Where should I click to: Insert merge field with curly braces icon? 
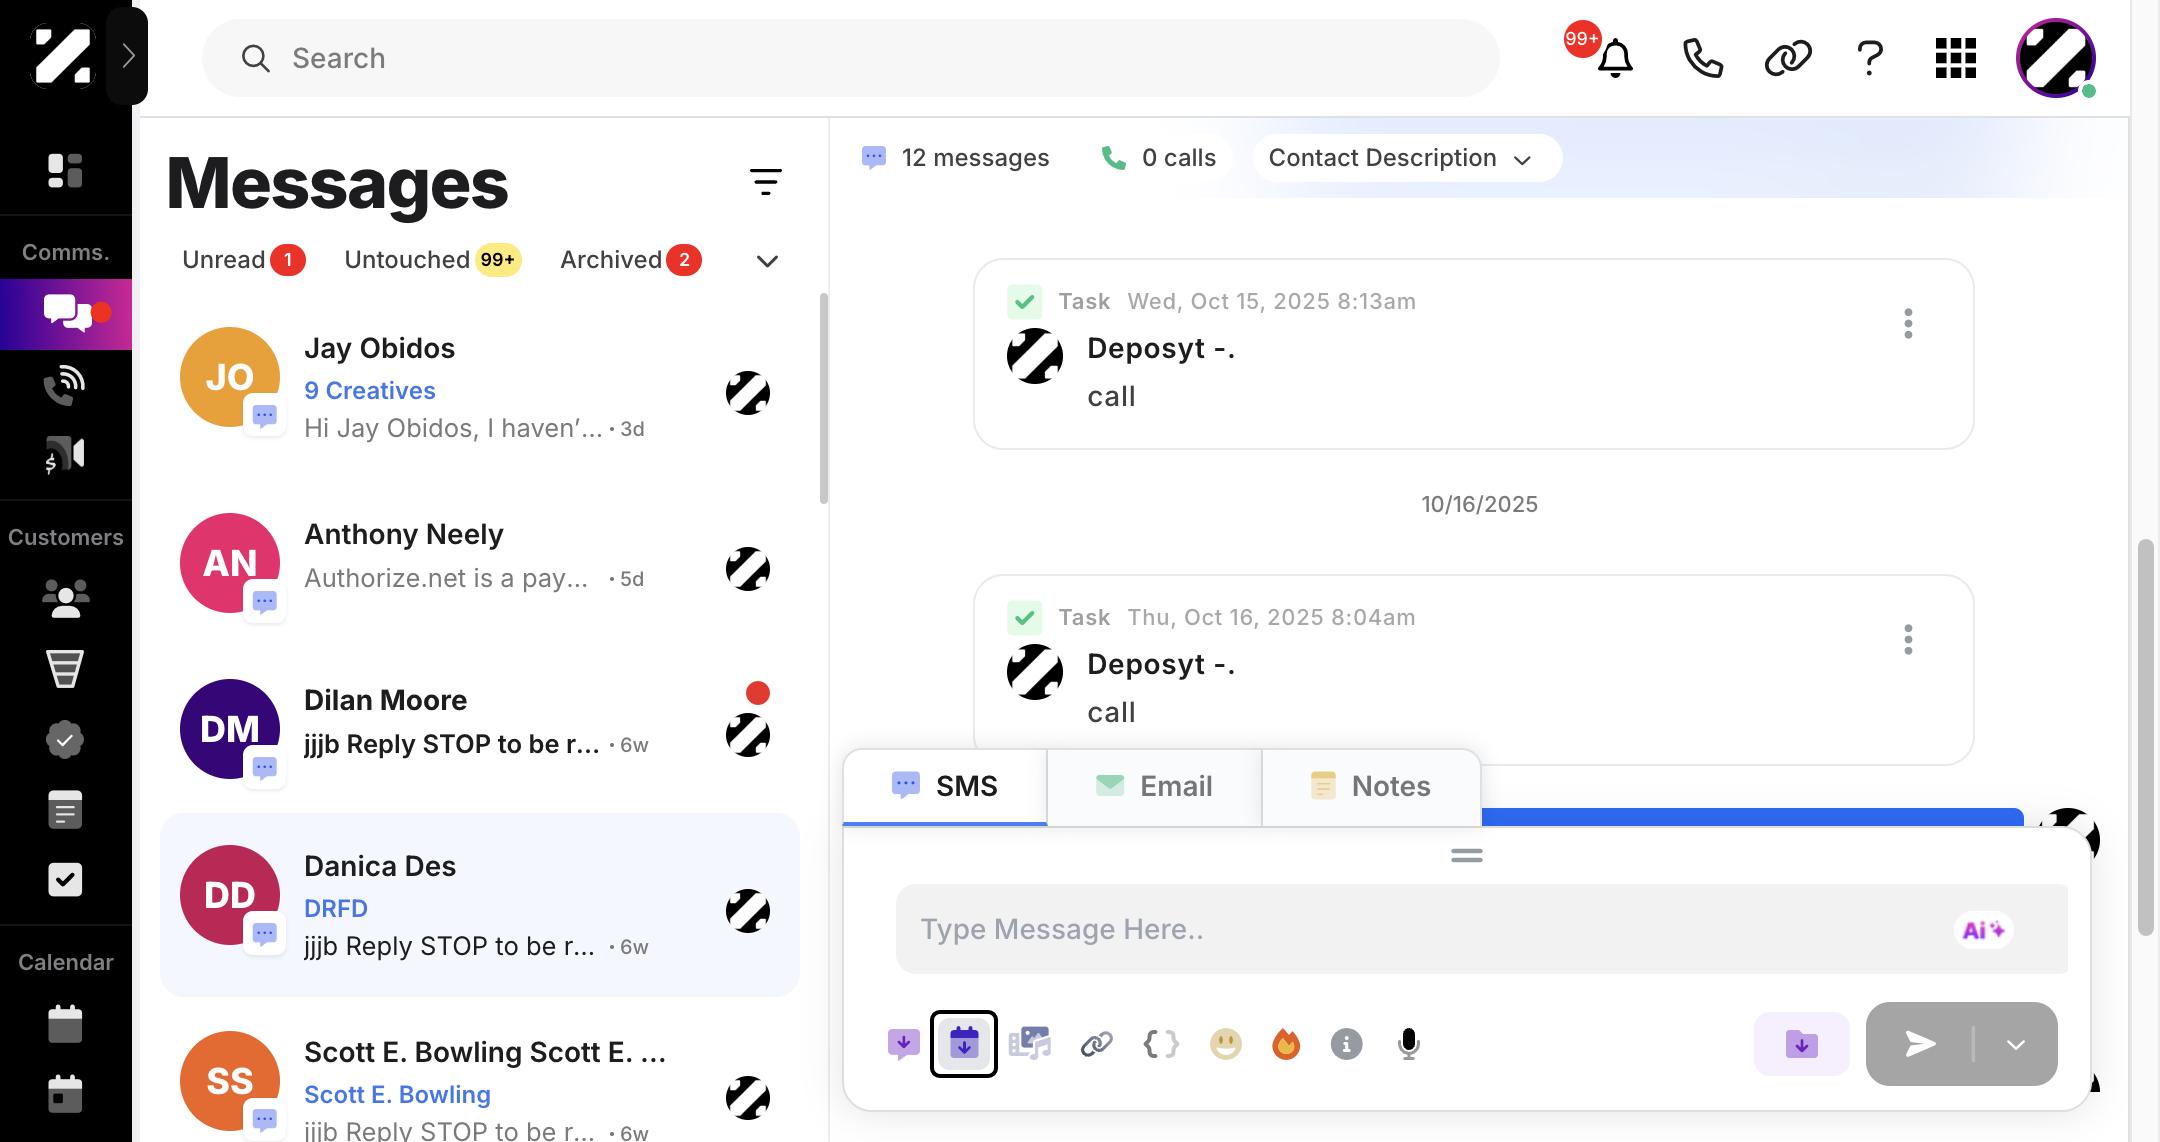[1161, 1045]
